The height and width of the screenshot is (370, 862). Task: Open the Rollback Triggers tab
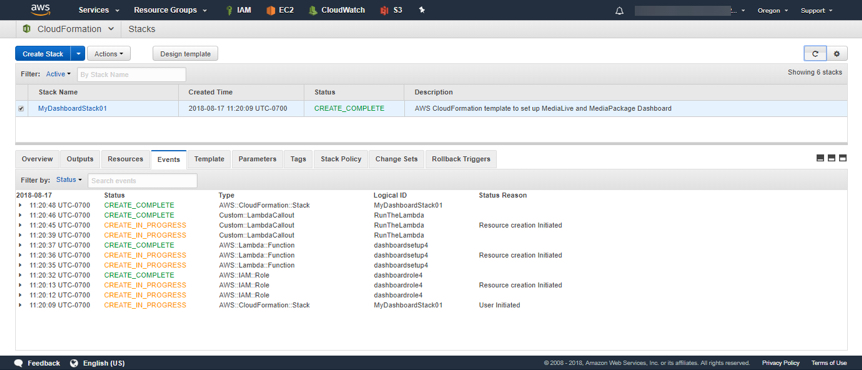click(x=461, y=159)
